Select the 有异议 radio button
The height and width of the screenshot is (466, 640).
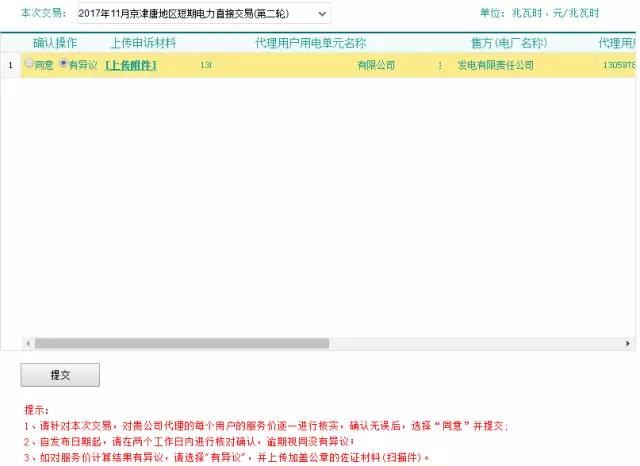[x=64, y=64]
